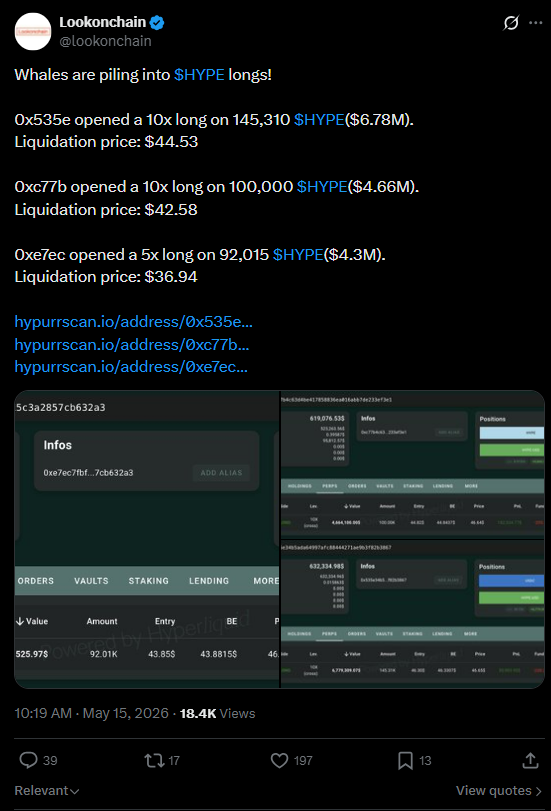Open the left screenshot showing 0xe7ec7fbf infos

pos(147,539)
